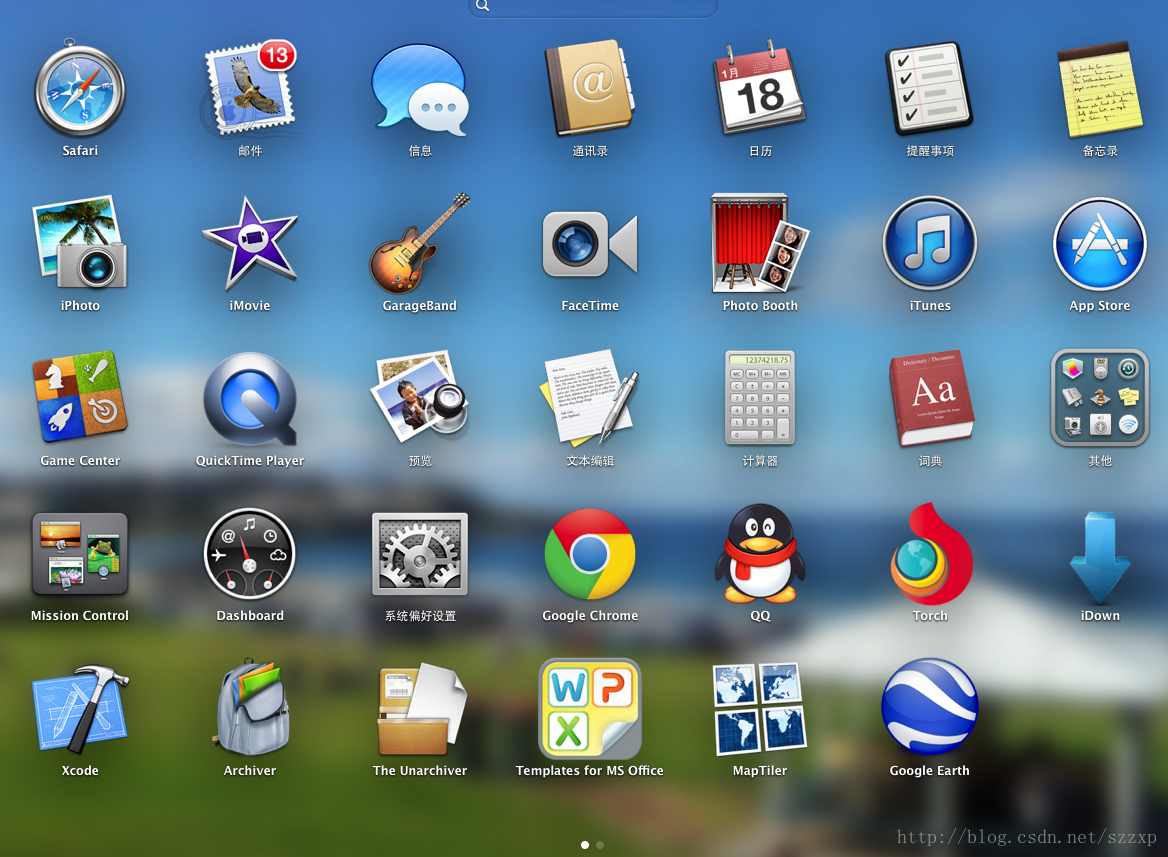
Task: Open the Dashboard gauge icon
Action: click(x=250, y=553)
